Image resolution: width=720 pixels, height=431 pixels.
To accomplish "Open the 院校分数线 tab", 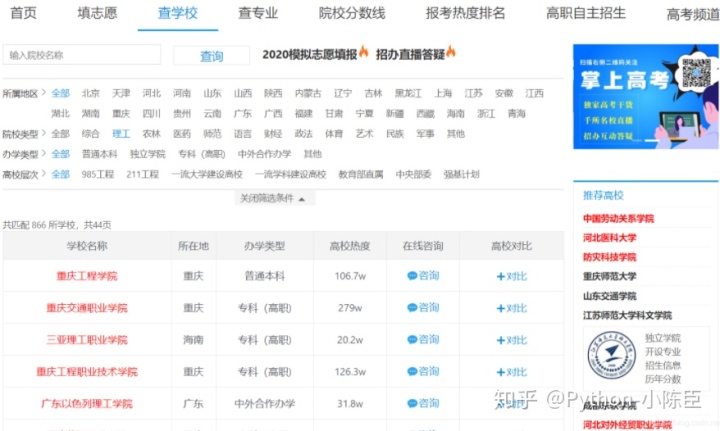I will click(352, 13).
